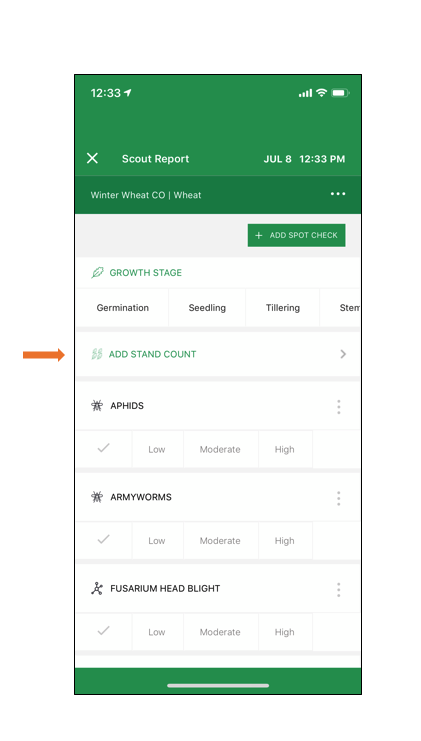421x741 pixels.
Task: Select High severity for Armyworms
Action: pyautogui.click(x=284, y=541)
